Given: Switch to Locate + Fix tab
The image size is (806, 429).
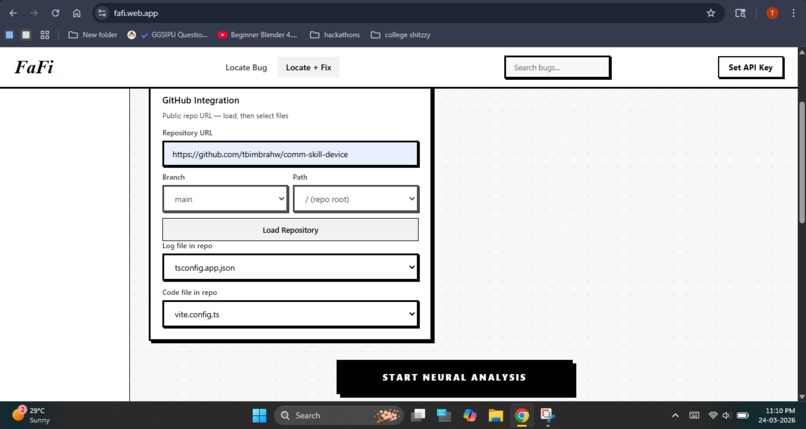Looking at the screenshot, I should (308, 67).
